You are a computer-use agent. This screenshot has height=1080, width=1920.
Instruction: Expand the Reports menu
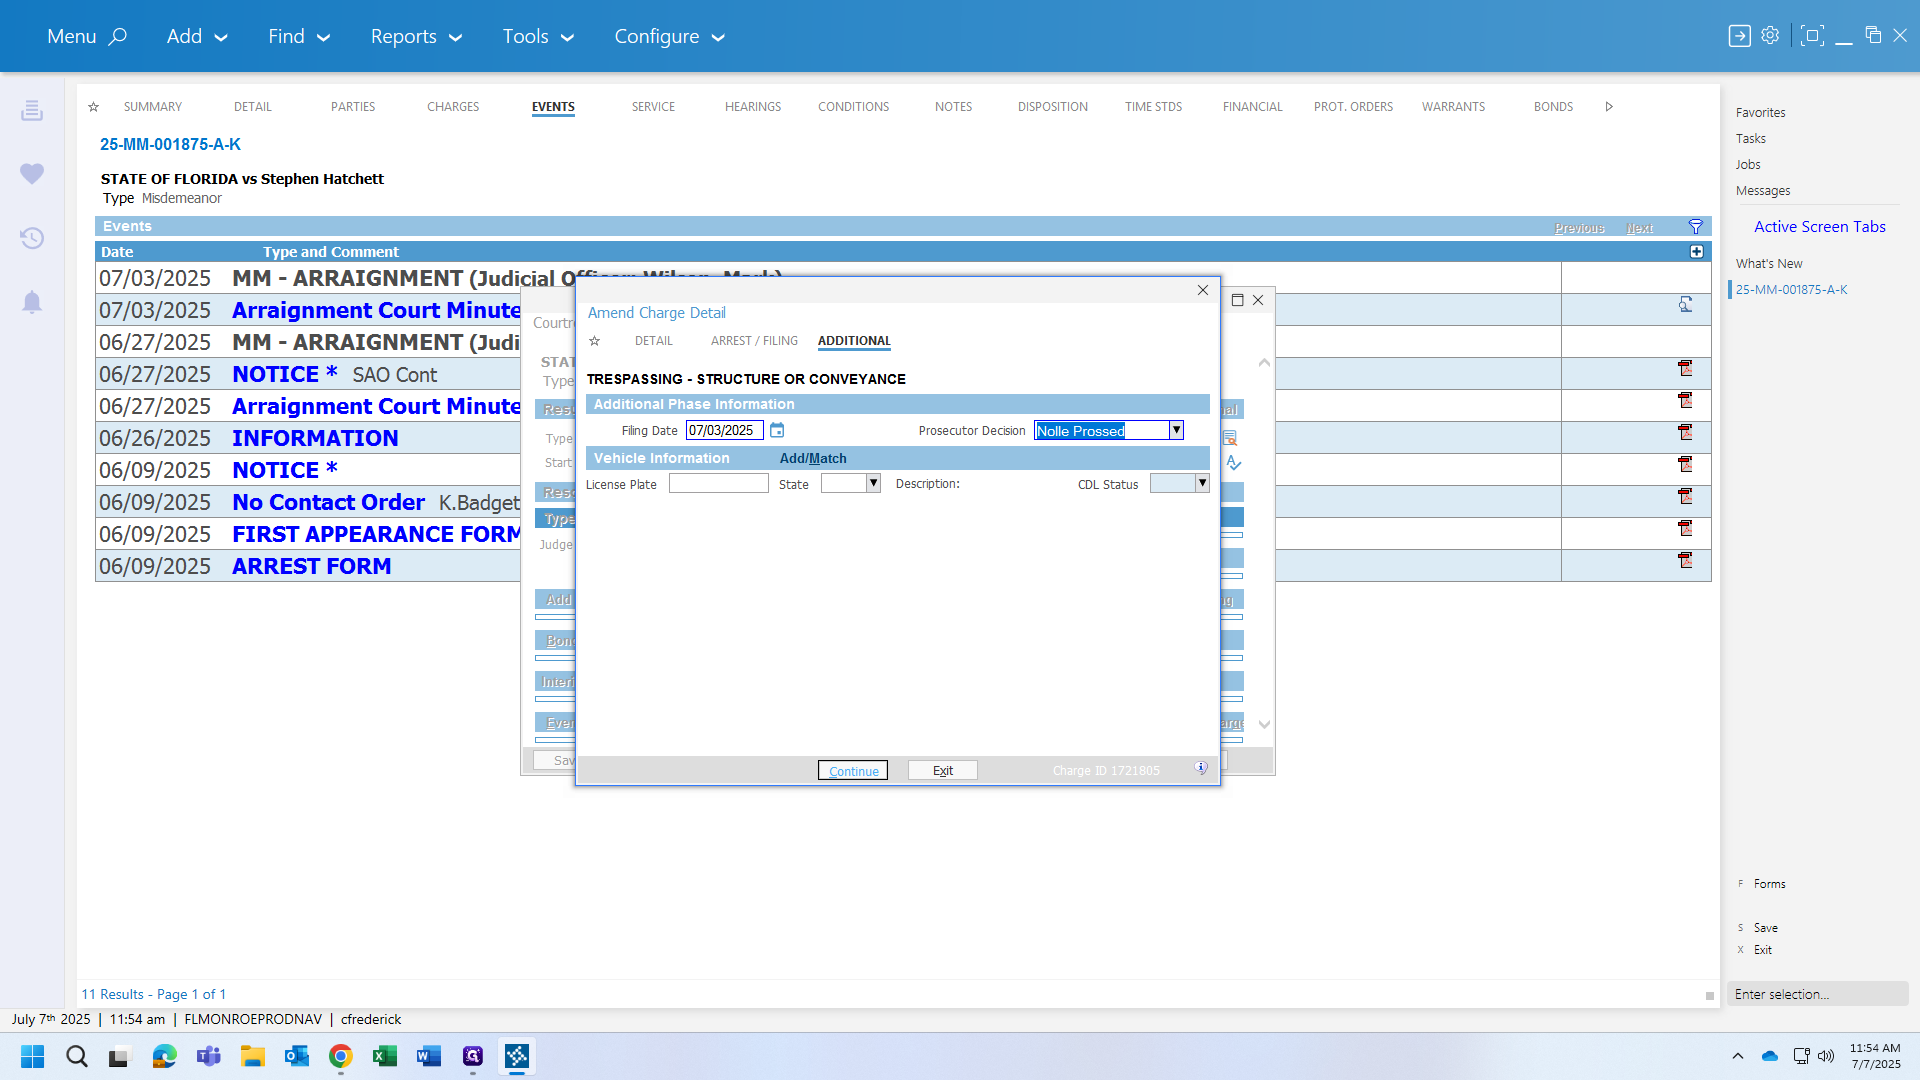coord(416,36)
